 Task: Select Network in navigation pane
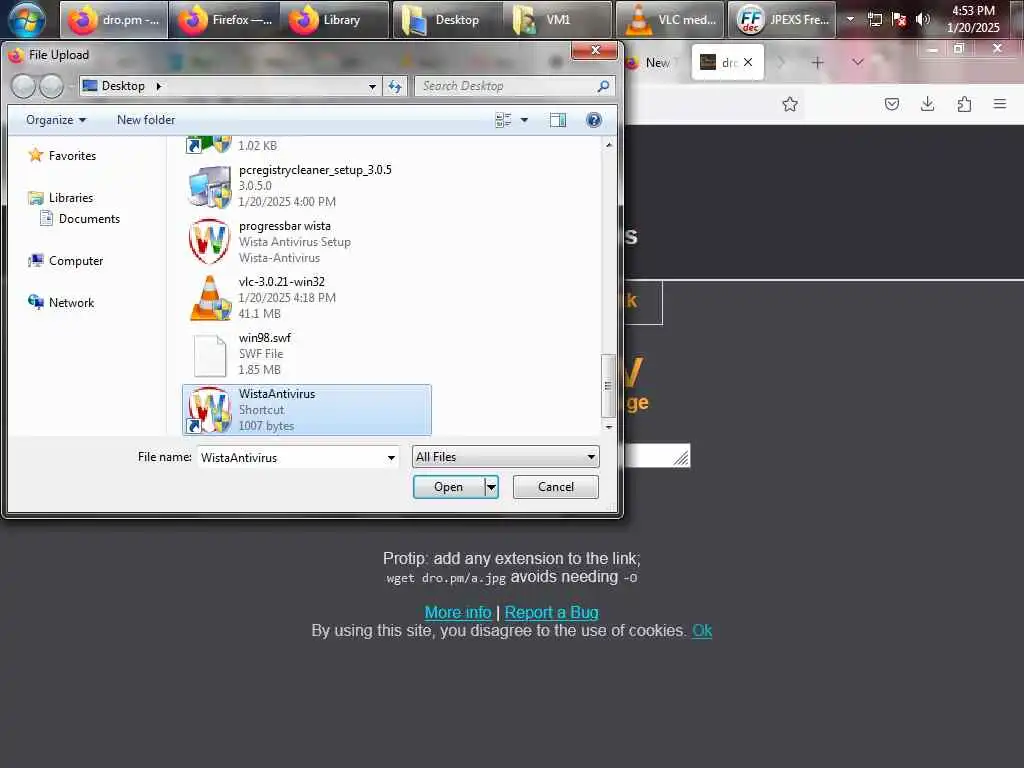click(x=61, y=302)
